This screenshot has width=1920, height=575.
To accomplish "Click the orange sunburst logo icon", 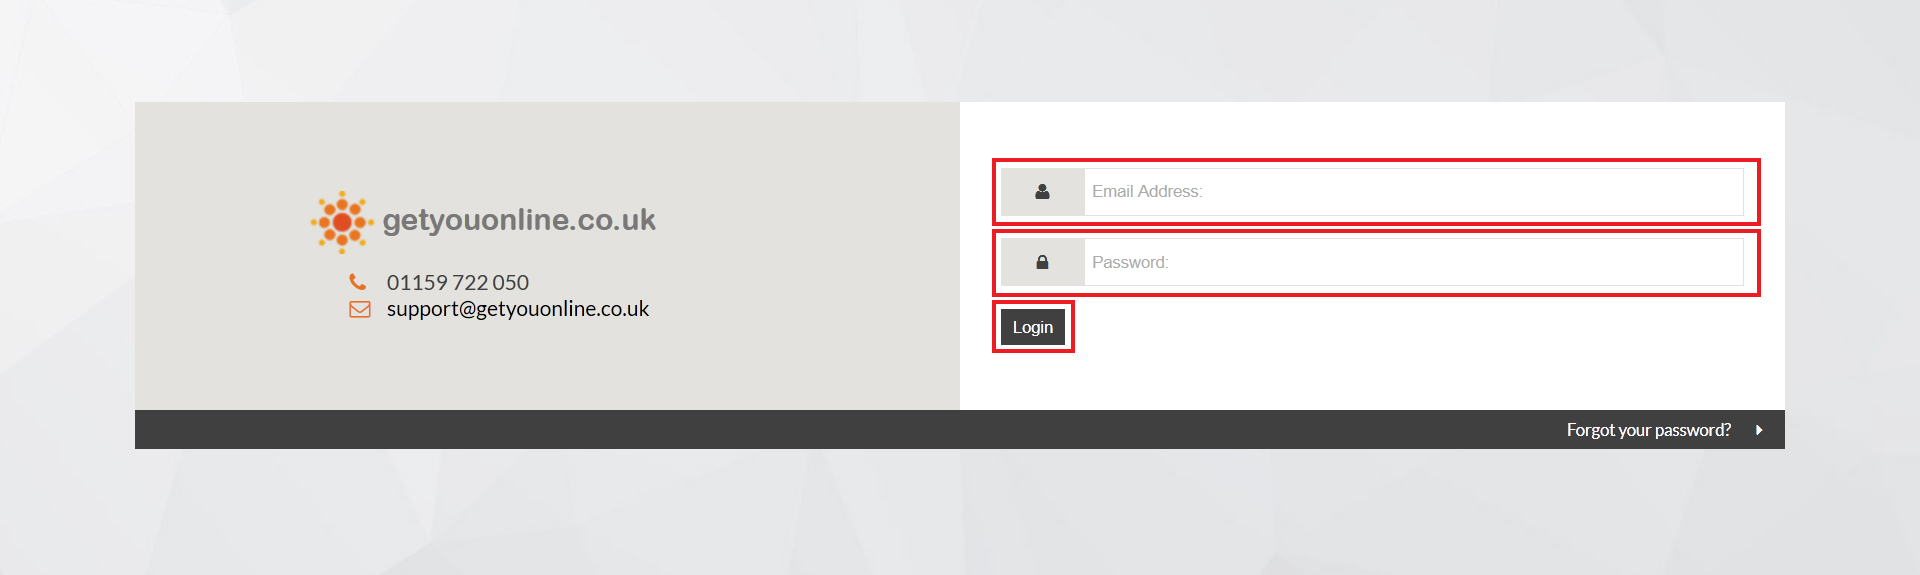I will click(x=342, y=222).
